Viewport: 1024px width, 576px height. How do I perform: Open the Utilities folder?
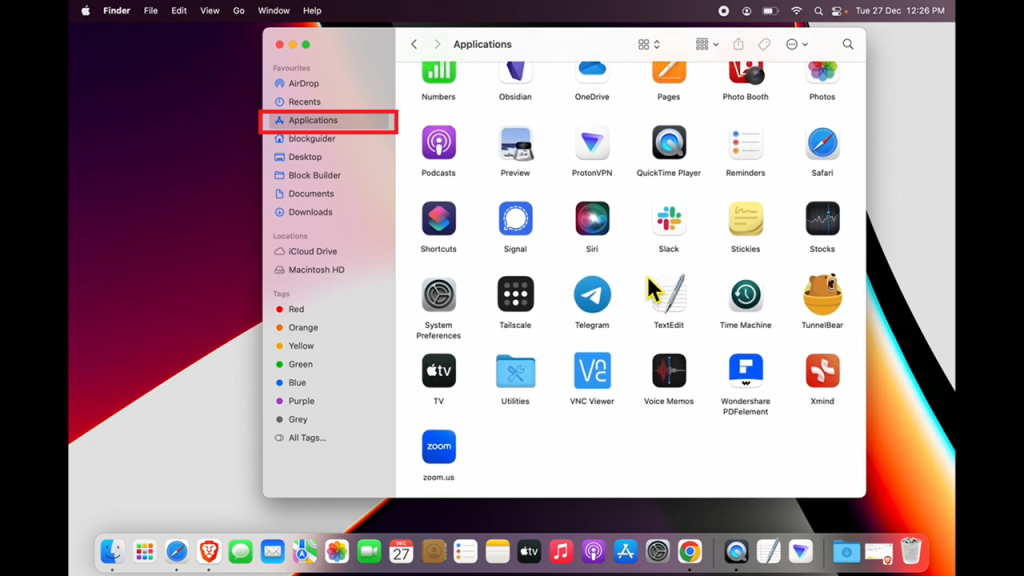[515, 371]
